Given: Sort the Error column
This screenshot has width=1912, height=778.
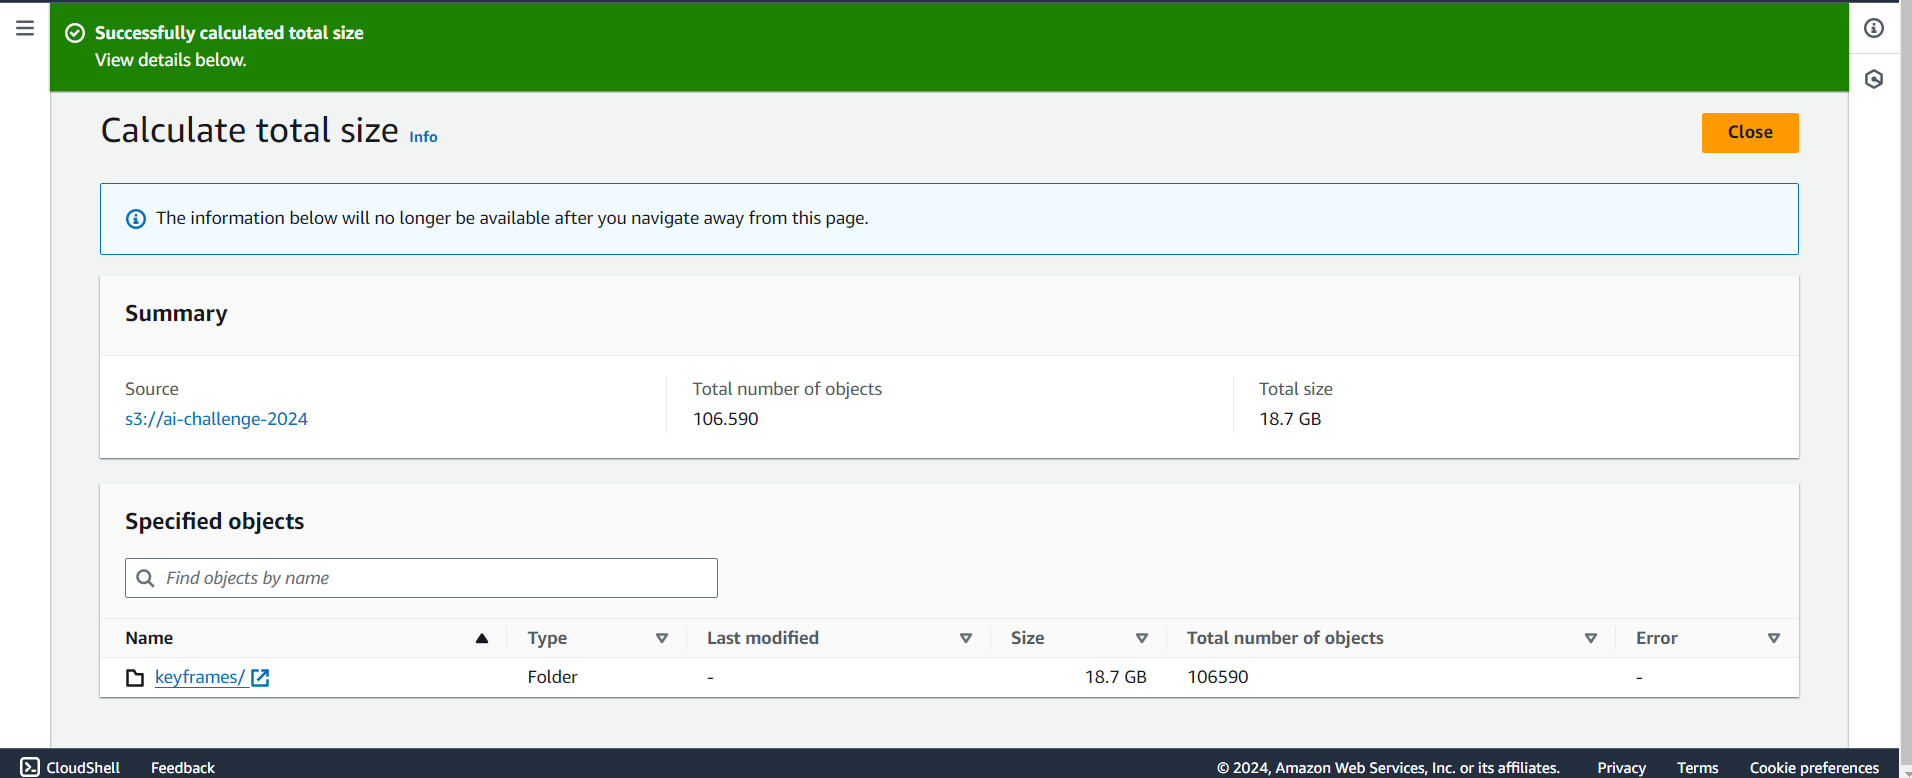Looking at the screenshot, I should coord(1774,638).
